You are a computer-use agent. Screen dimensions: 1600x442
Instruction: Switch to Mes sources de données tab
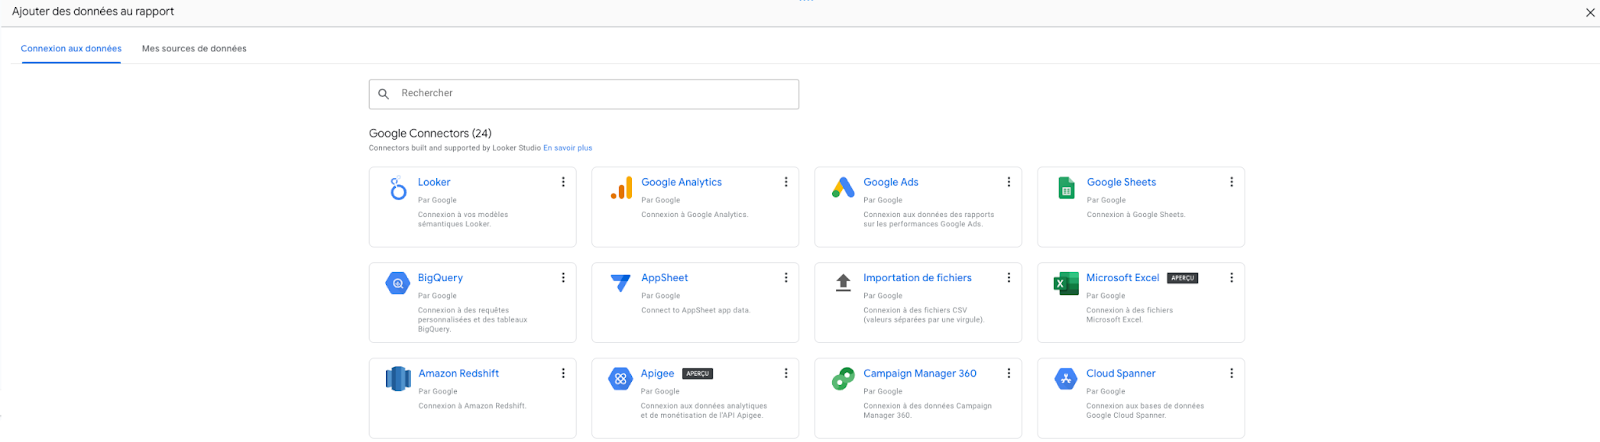pyautogui.click(x=194, y=48)
